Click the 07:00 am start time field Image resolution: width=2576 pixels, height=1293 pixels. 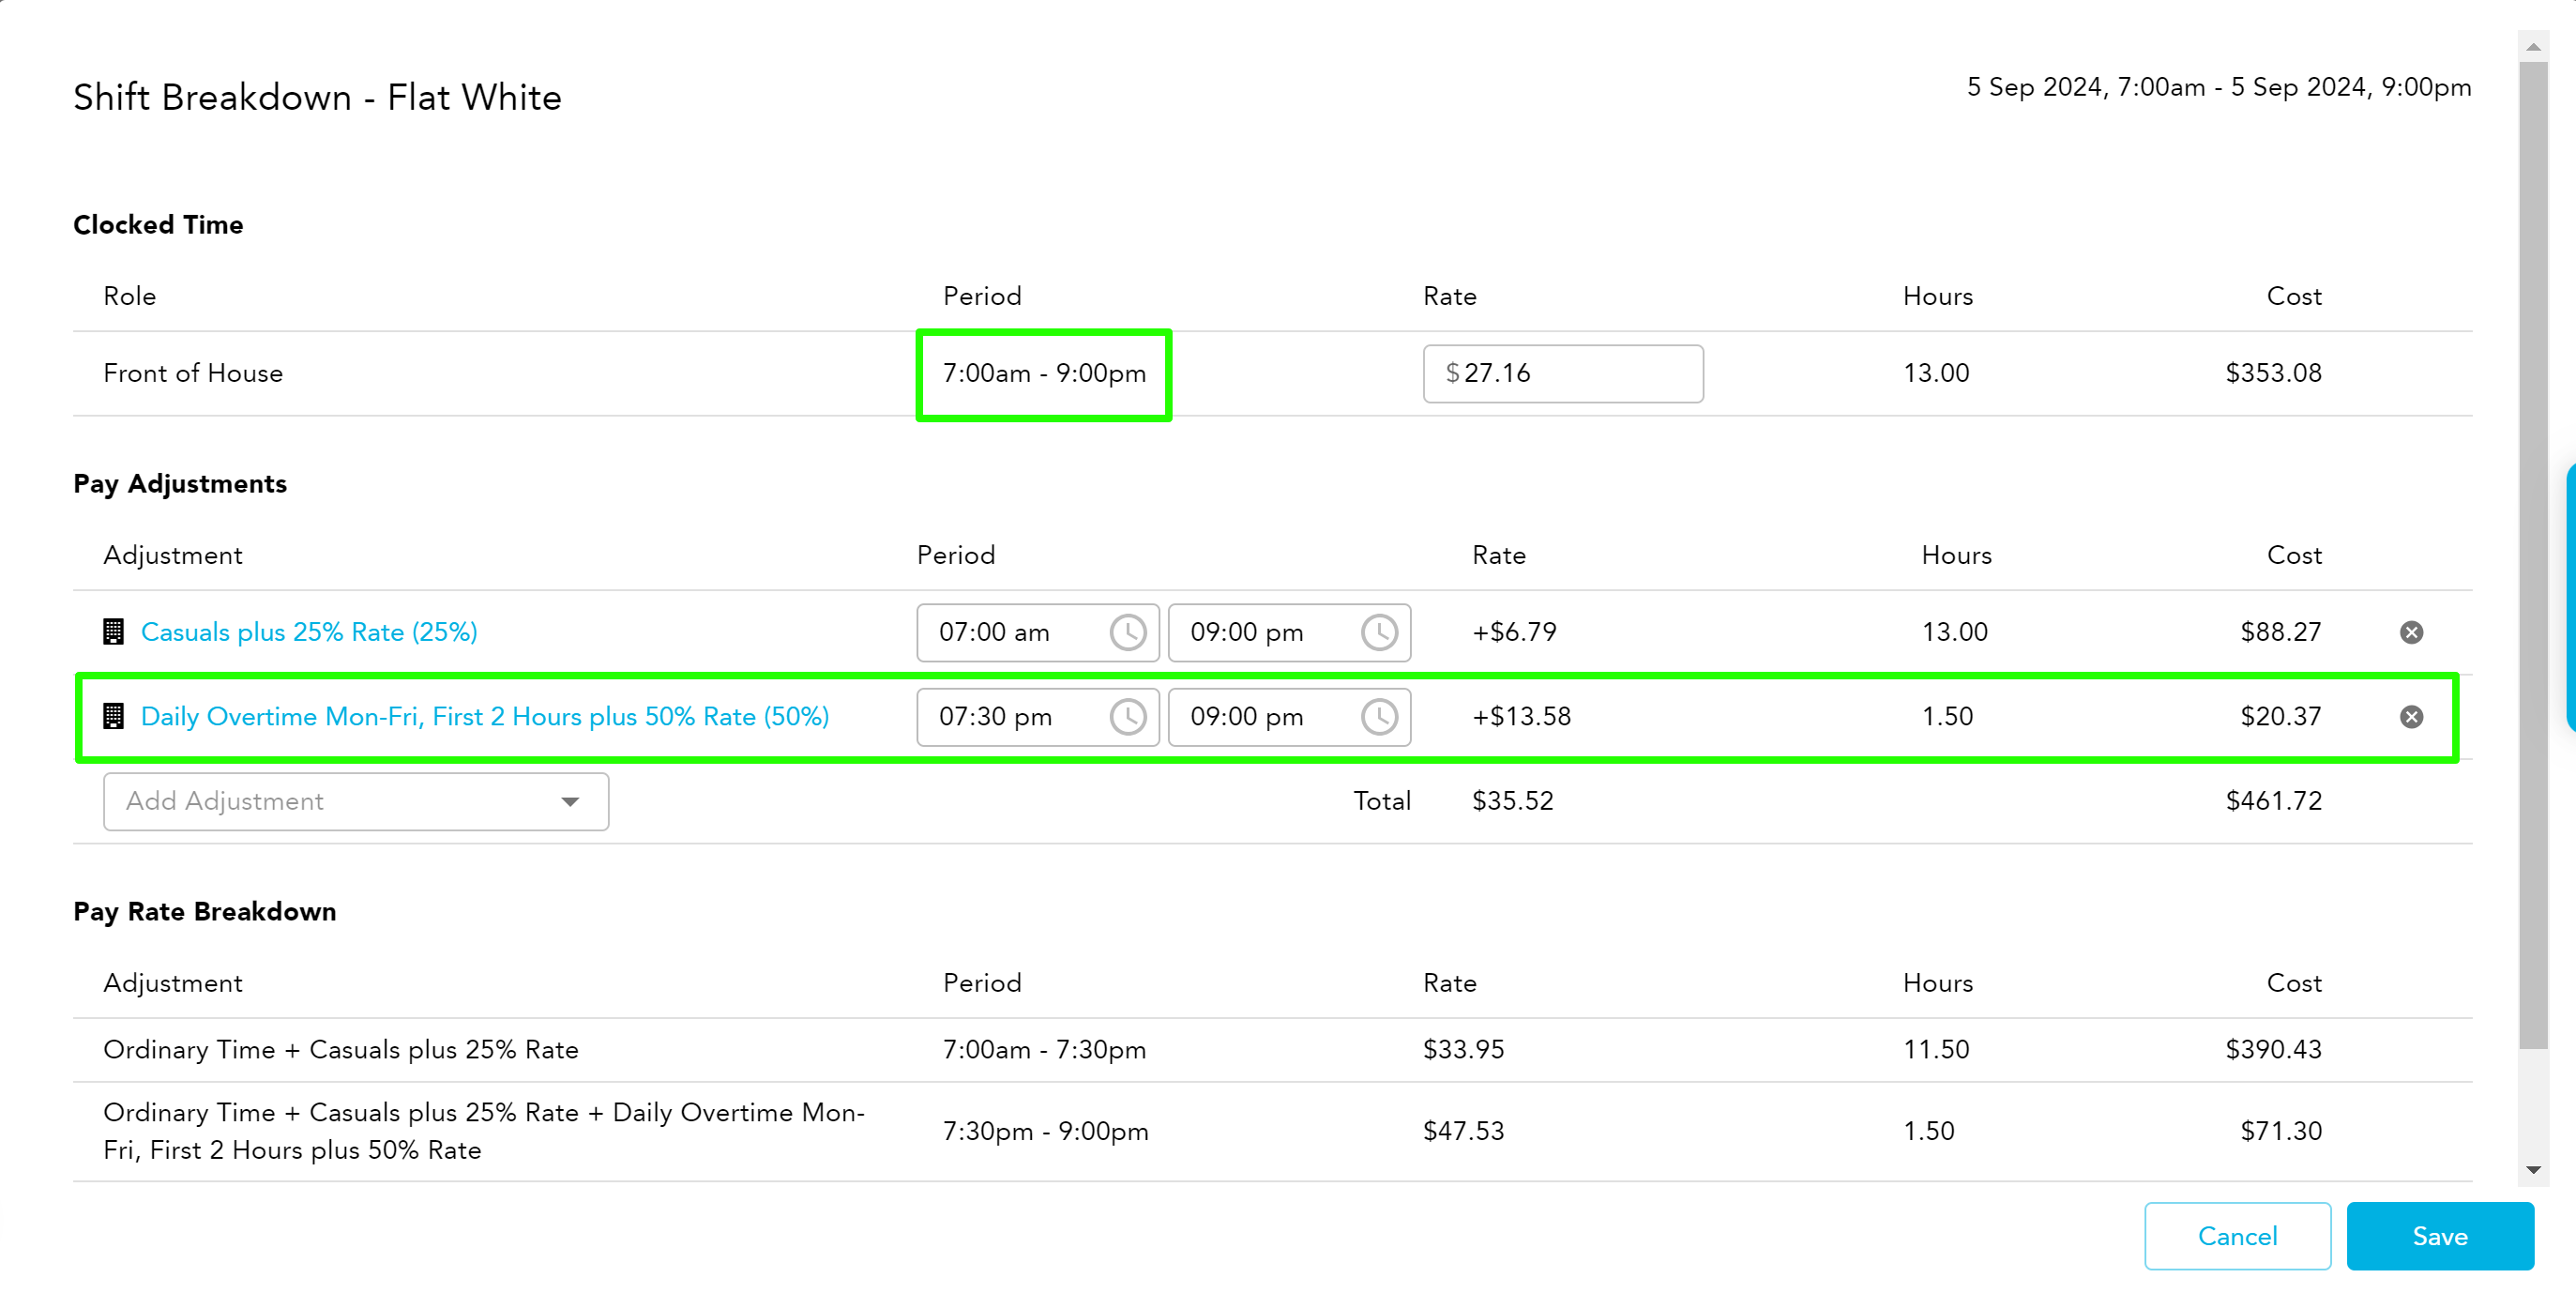1038,632
